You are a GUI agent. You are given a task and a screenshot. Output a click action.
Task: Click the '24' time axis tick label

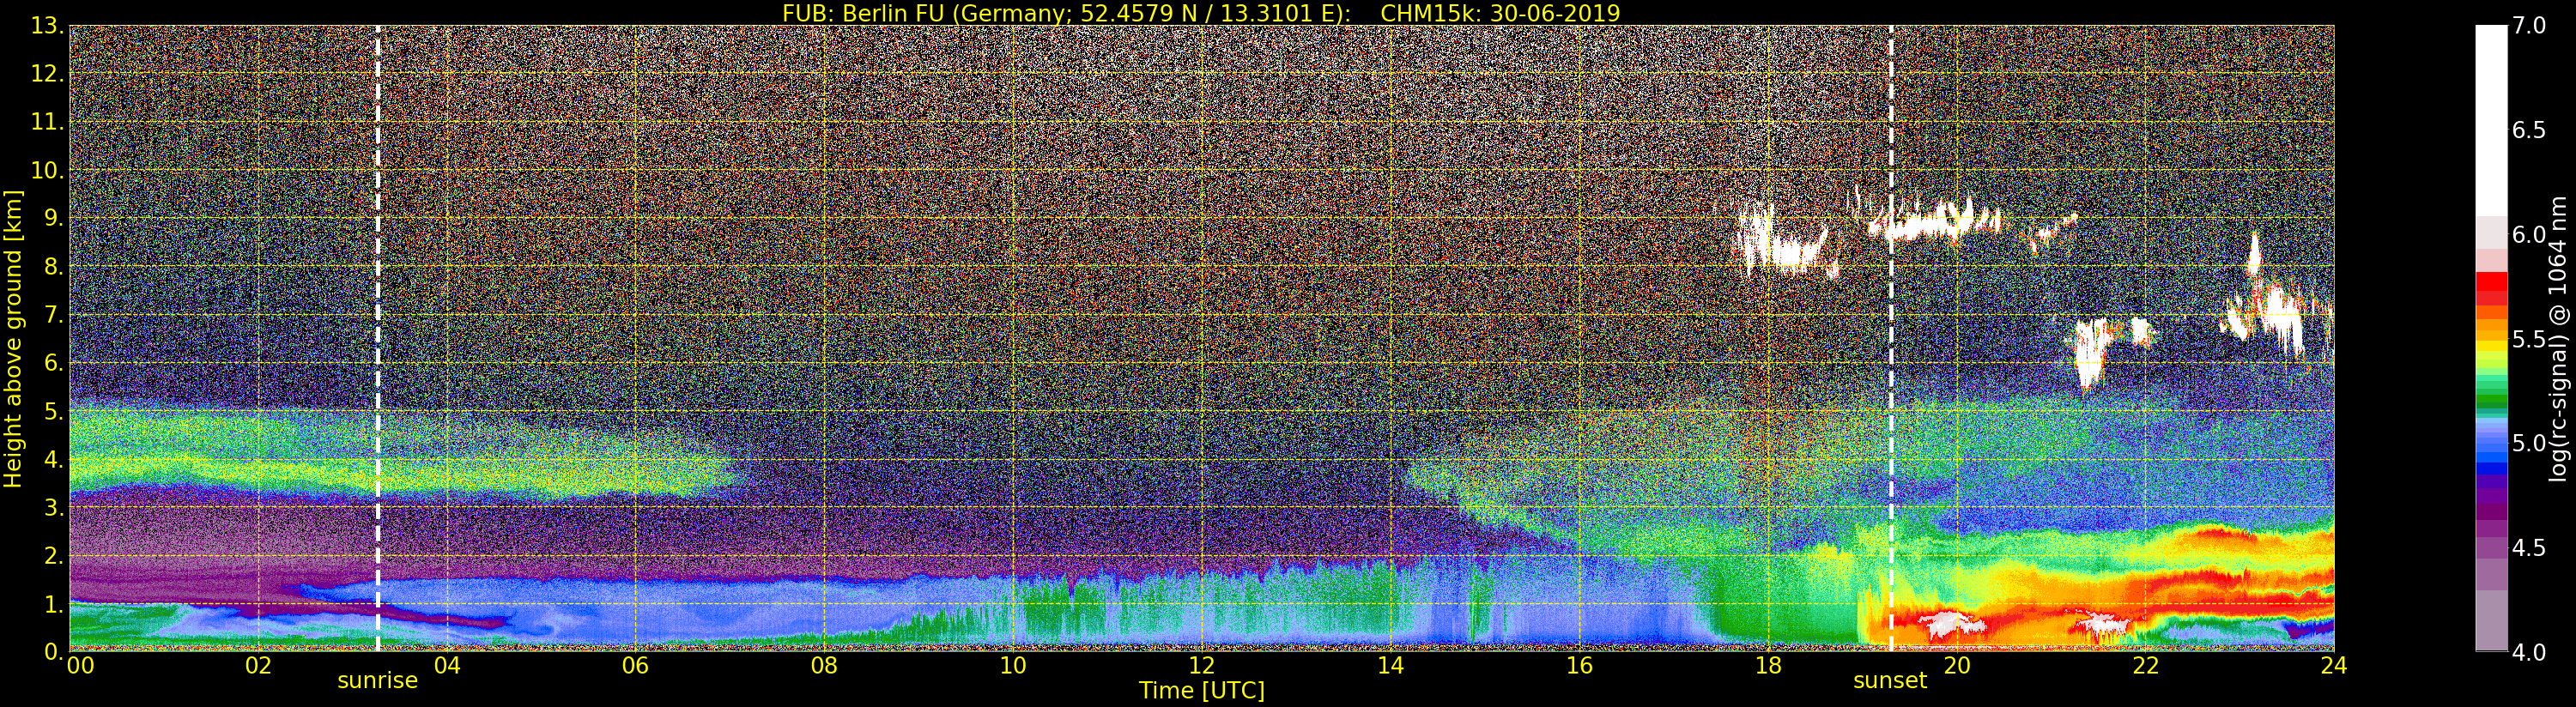[x=2334, y=666]
